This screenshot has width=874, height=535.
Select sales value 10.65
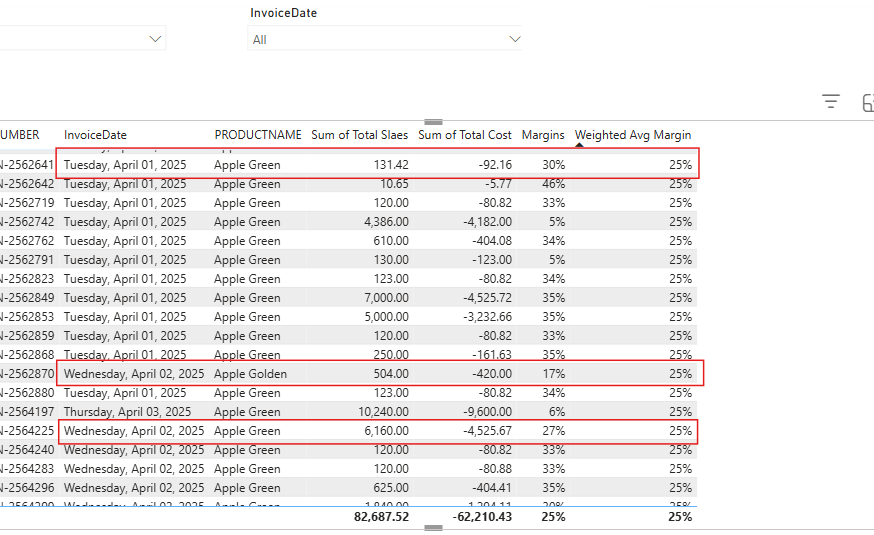pyautogui.click(x=394, y=184)
